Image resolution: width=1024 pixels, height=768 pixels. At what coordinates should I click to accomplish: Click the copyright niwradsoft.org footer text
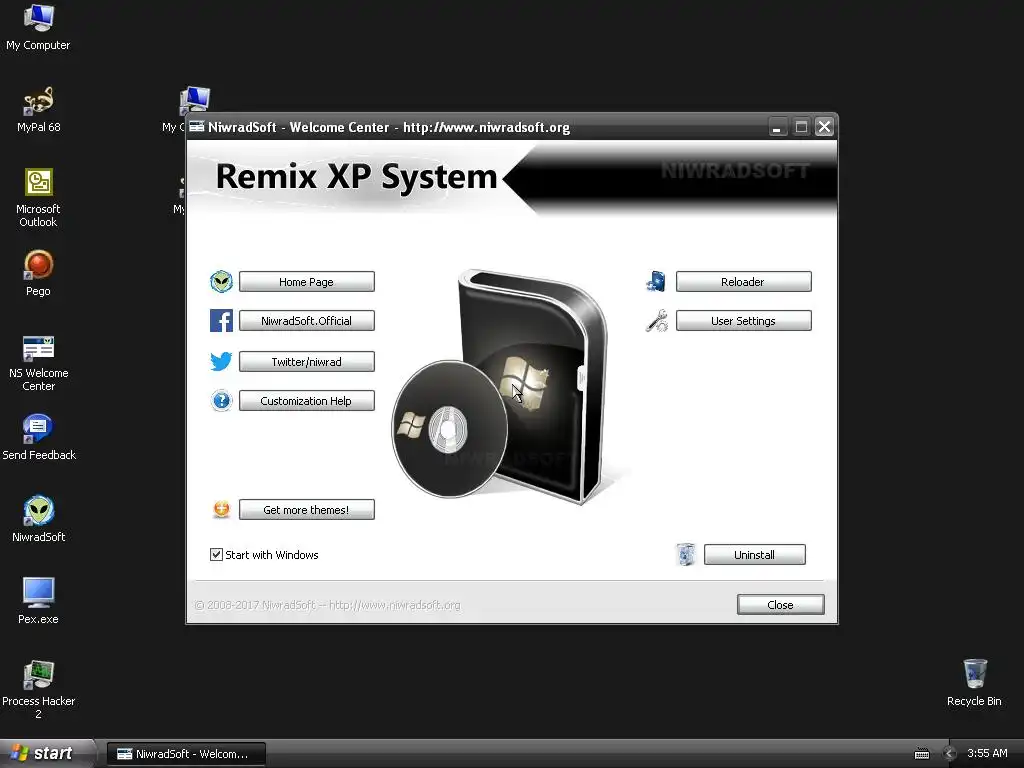click(328, 605)
